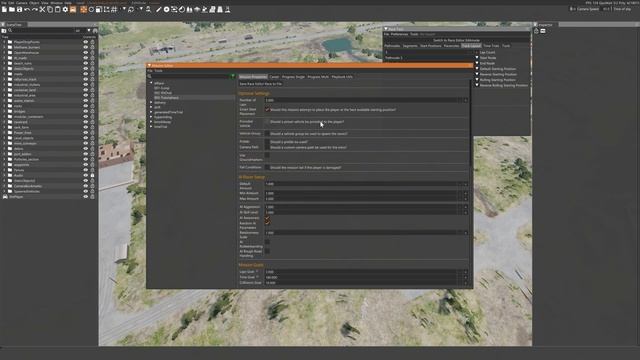Click the green filter icon in Mission Editor
Screen dimensions: 640x360
pos(233,76)
